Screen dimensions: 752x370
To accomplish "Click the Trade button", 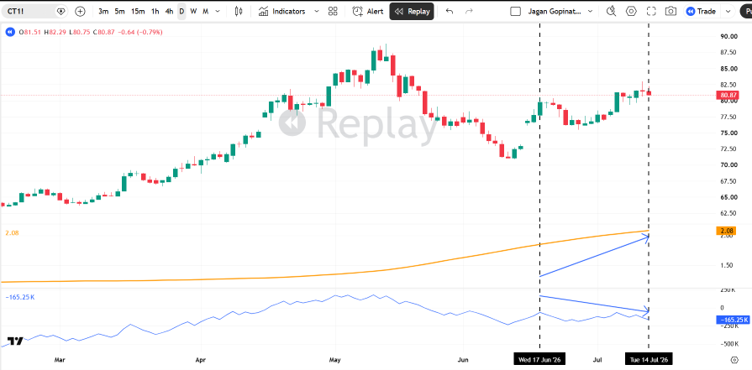I will coord(701,12).
